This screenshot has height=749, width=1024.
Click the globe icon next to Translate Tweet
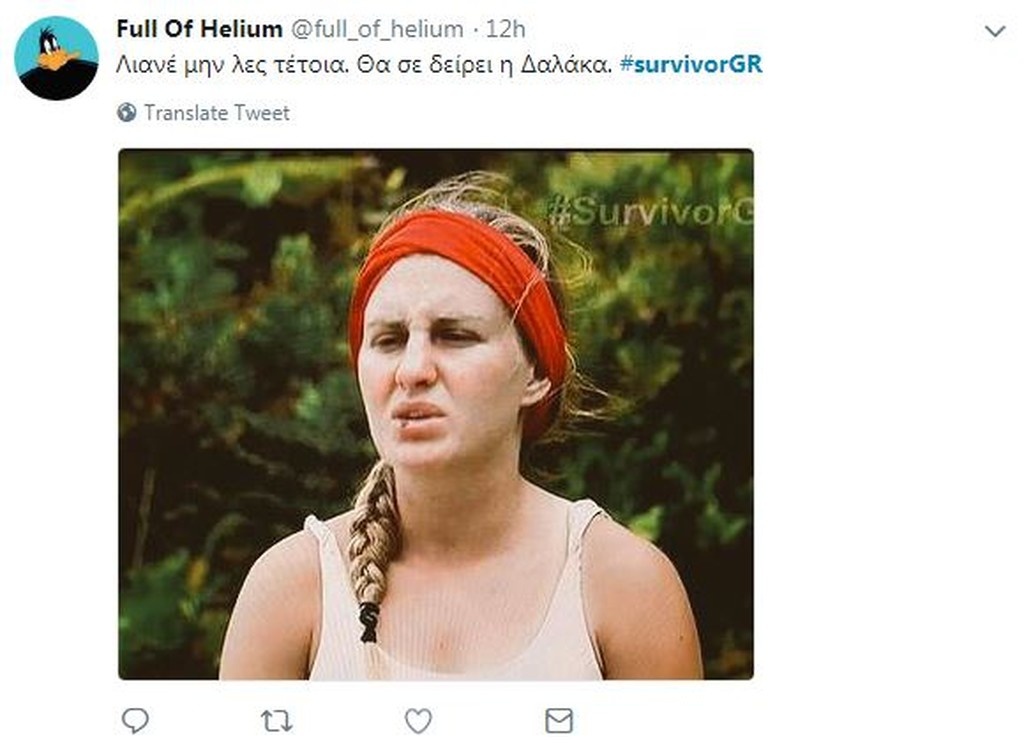tap(126, 112)
